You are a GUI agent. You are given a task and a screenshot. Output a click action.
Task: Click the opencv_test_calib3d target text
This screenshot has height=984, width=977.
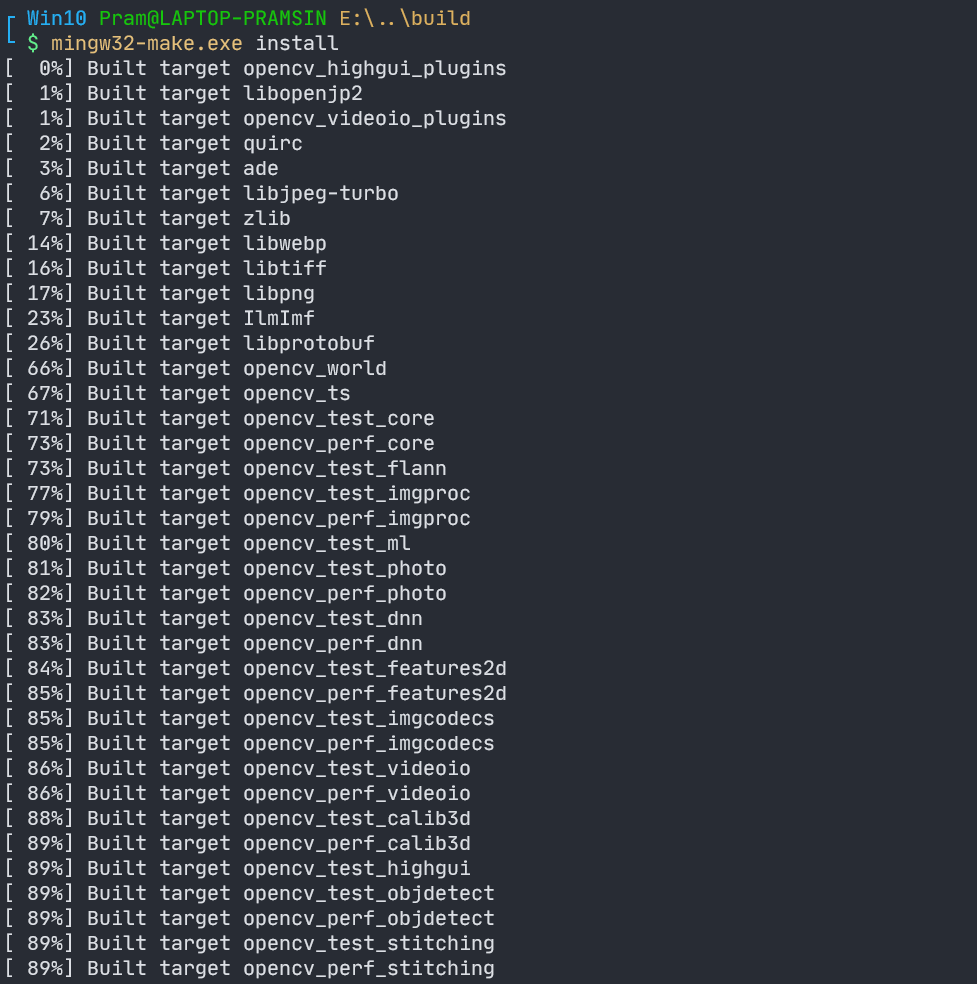point(357,818)
